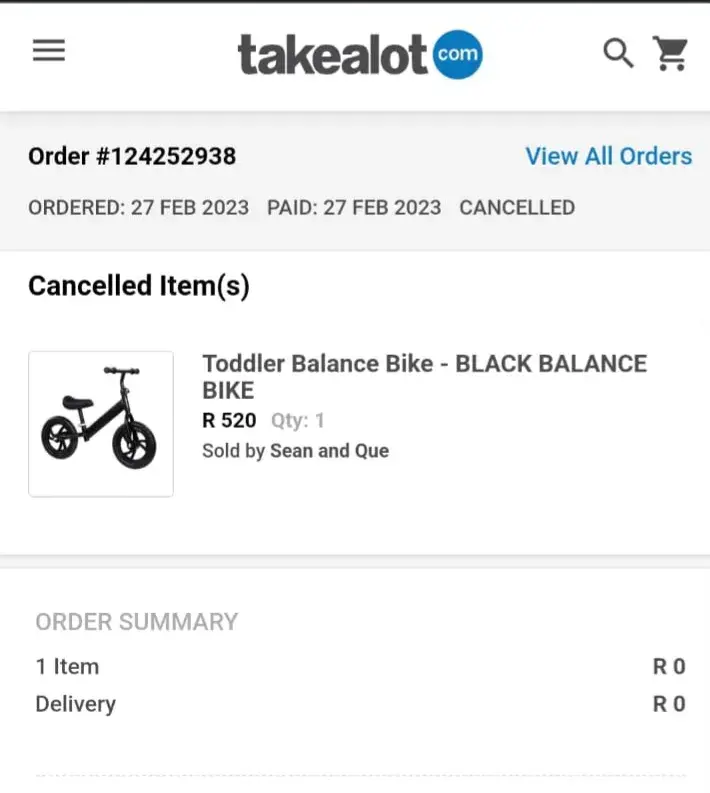The image size is (710, 793).
Task: Click the Delivery R 0 amount
Action: [669, 704]
